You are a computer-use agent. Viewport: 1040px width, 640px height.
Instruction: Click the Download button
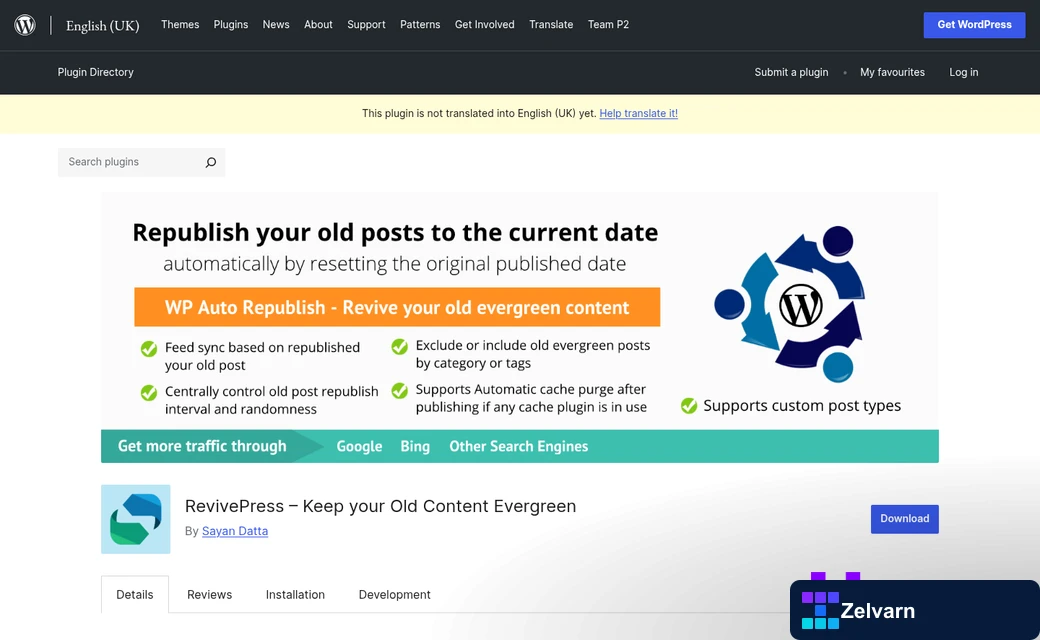[x=904, y=519]
